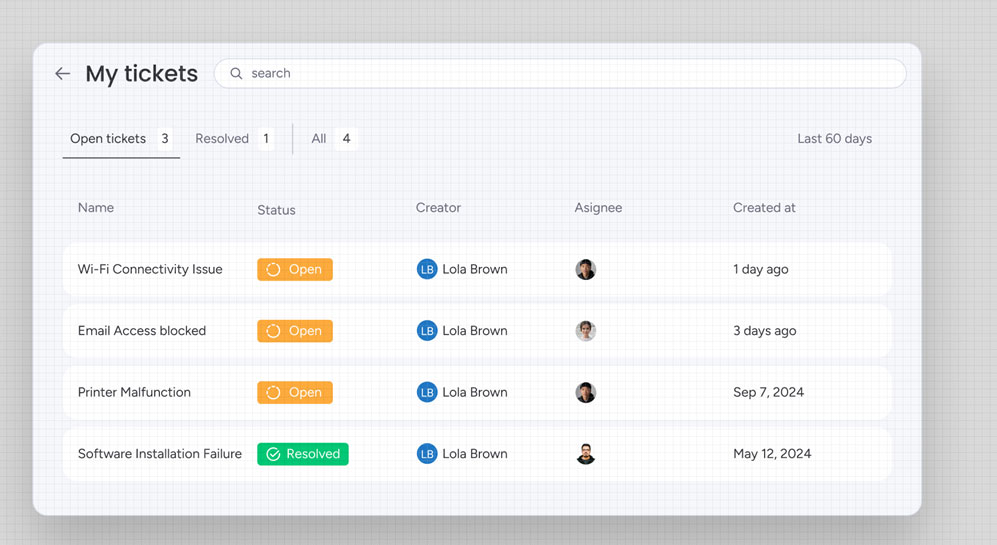
Task: Click the Resolved status badge for Software Installation Failure
Action: (x=303, y=454)
